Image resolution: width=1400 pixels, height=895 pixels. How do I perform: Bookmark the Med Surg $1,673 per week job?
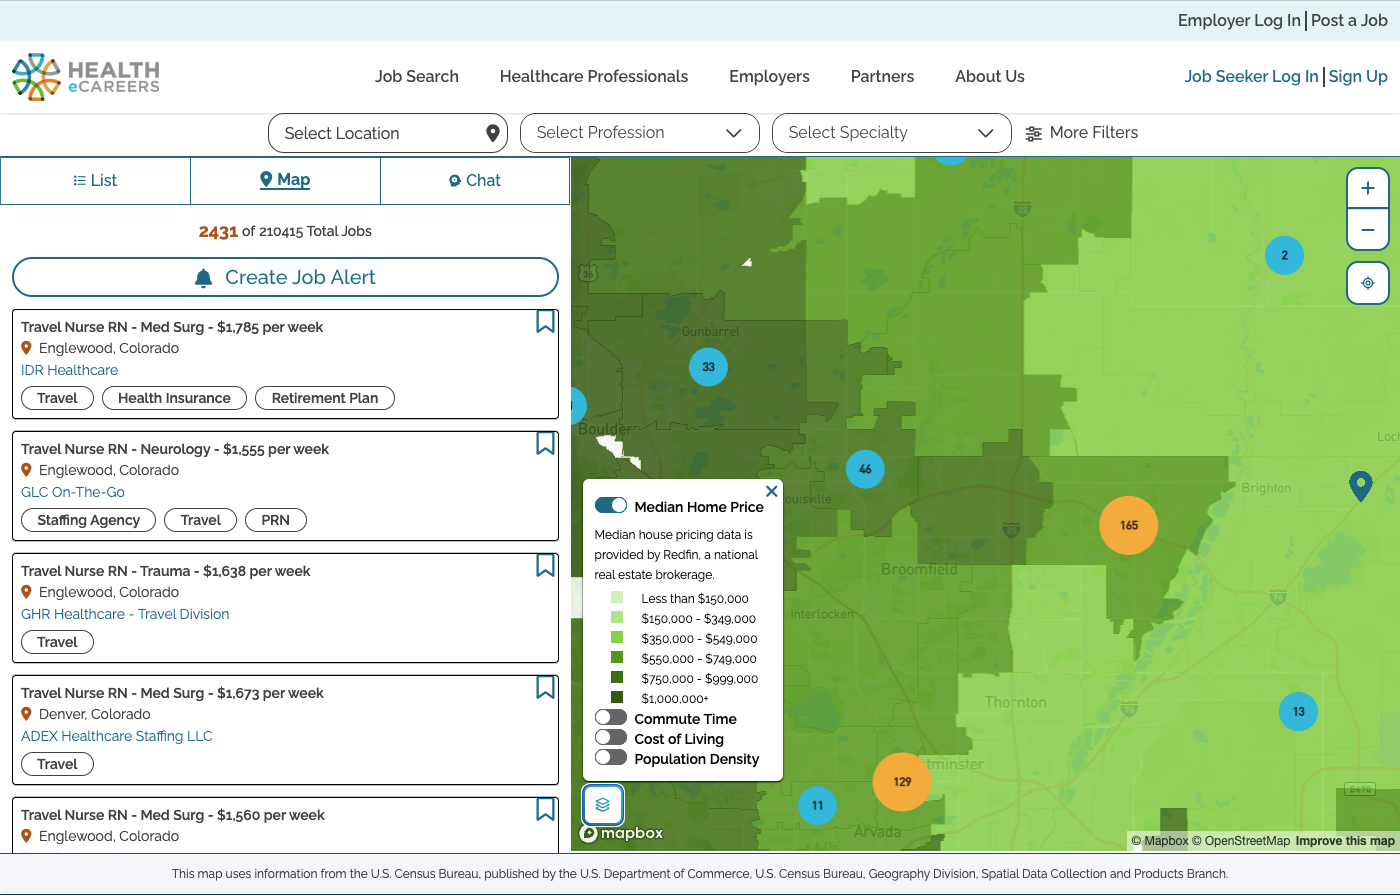click(545, 687)
